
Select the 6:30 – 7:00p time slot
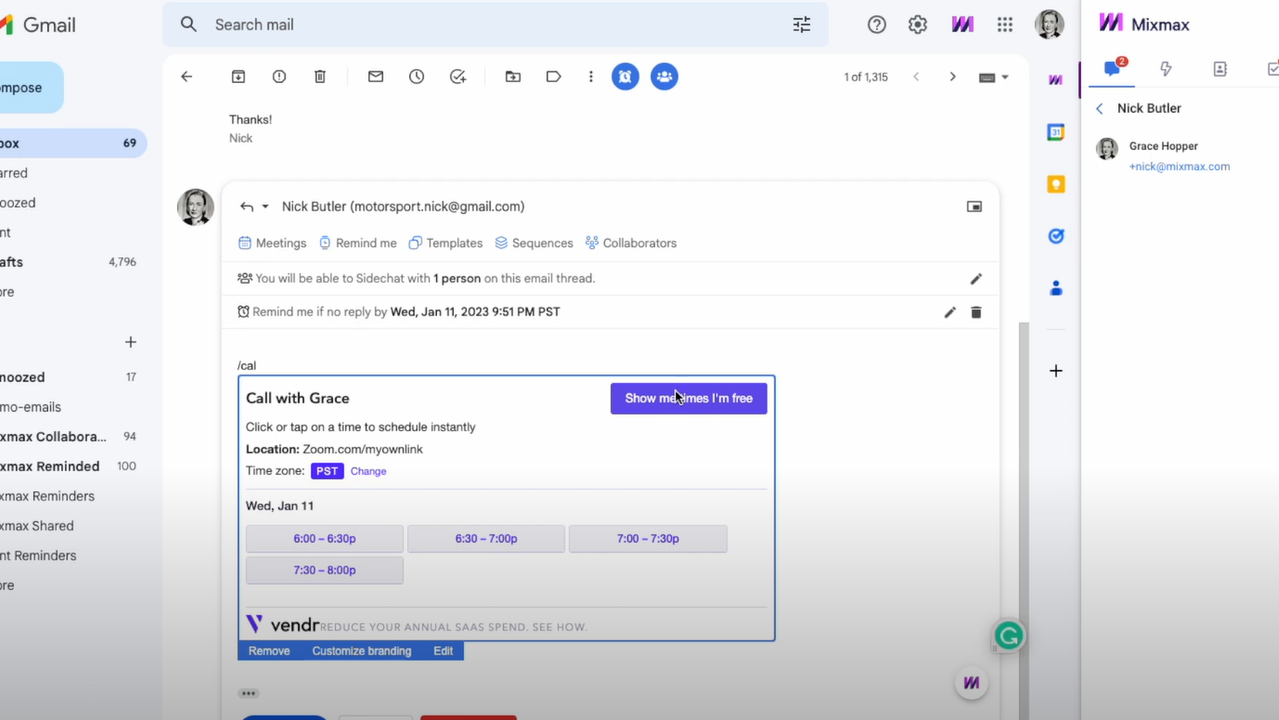[x=486, y=539]
